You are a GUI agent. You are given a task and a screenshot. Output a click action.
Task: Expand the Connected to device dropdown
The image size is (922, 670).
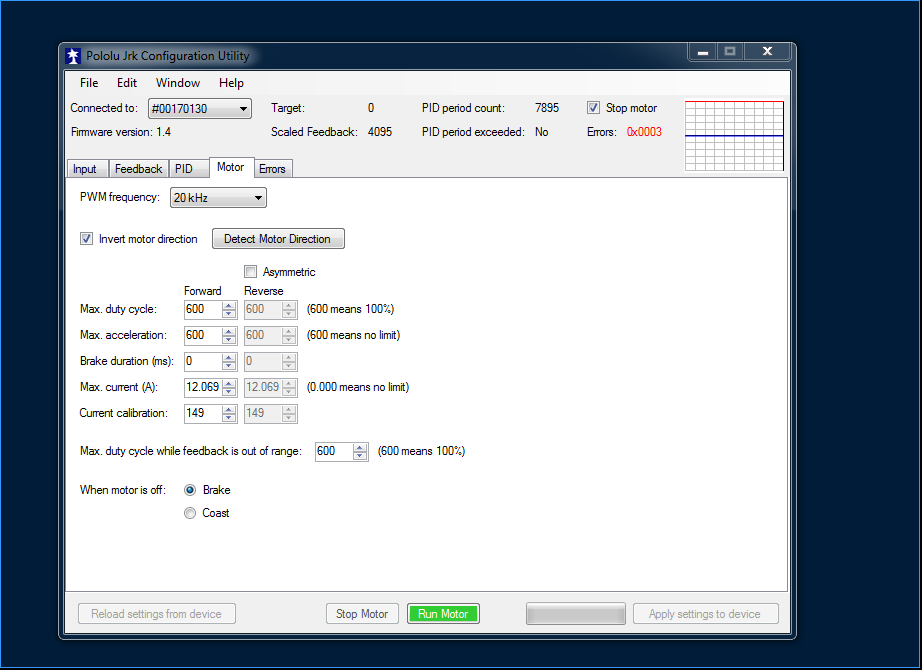point(242,108)
